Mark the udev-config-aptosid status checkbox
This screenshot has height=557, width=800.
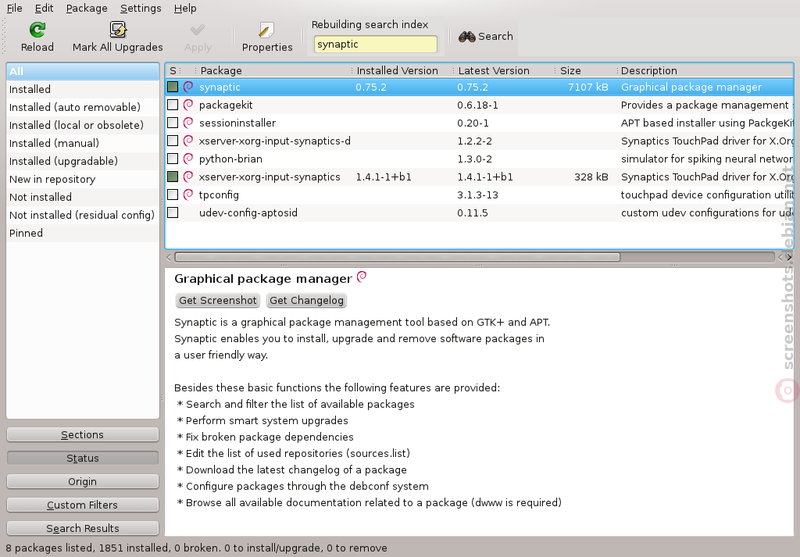pos(173,212)
